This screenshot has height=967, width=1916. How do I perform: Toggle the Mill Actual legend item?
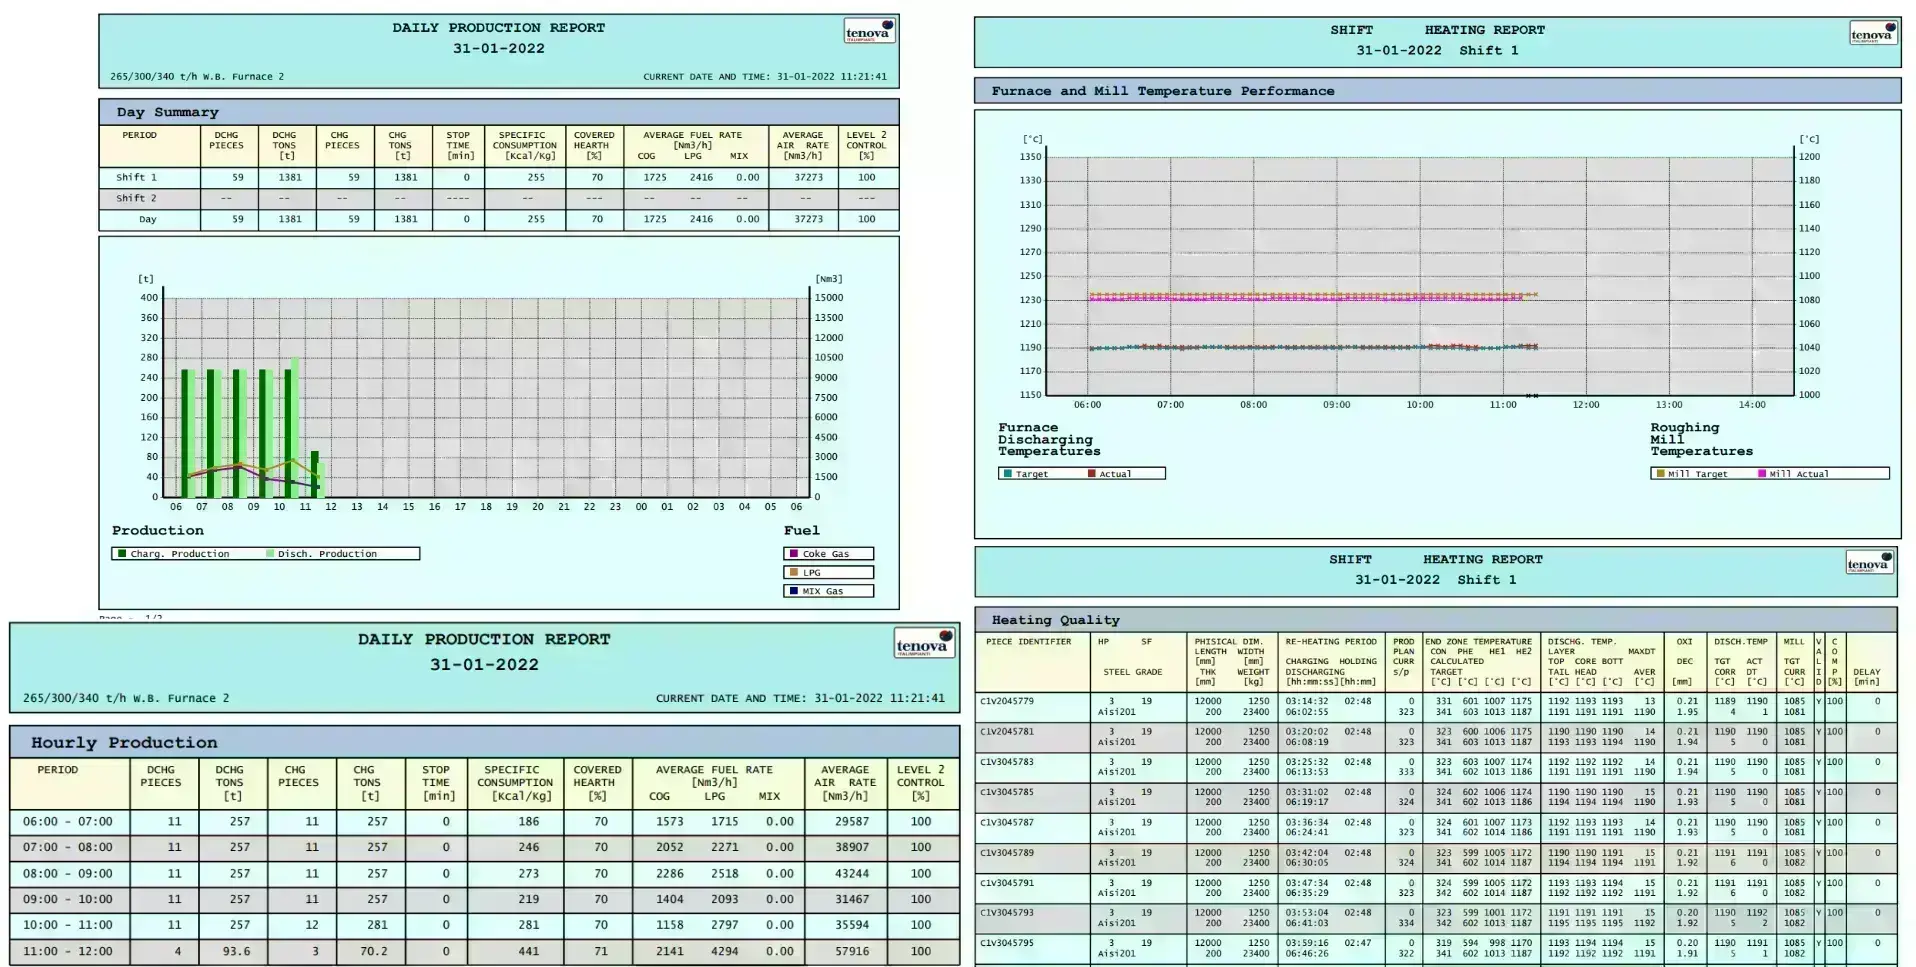pos(1794,474)
